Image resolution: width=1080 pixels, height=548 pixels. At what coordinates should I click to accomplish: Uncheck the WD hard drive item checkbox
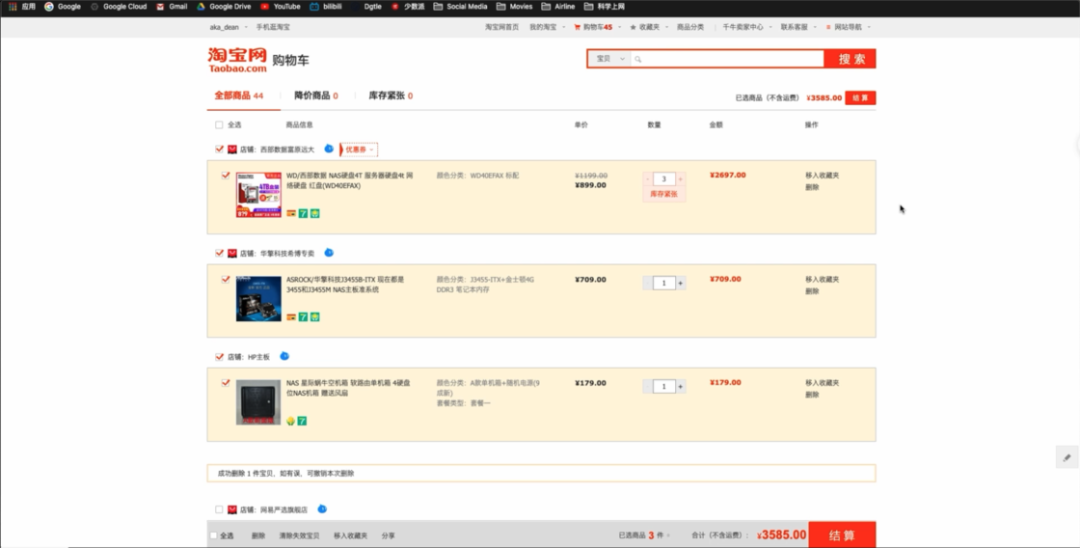[225, 176]
